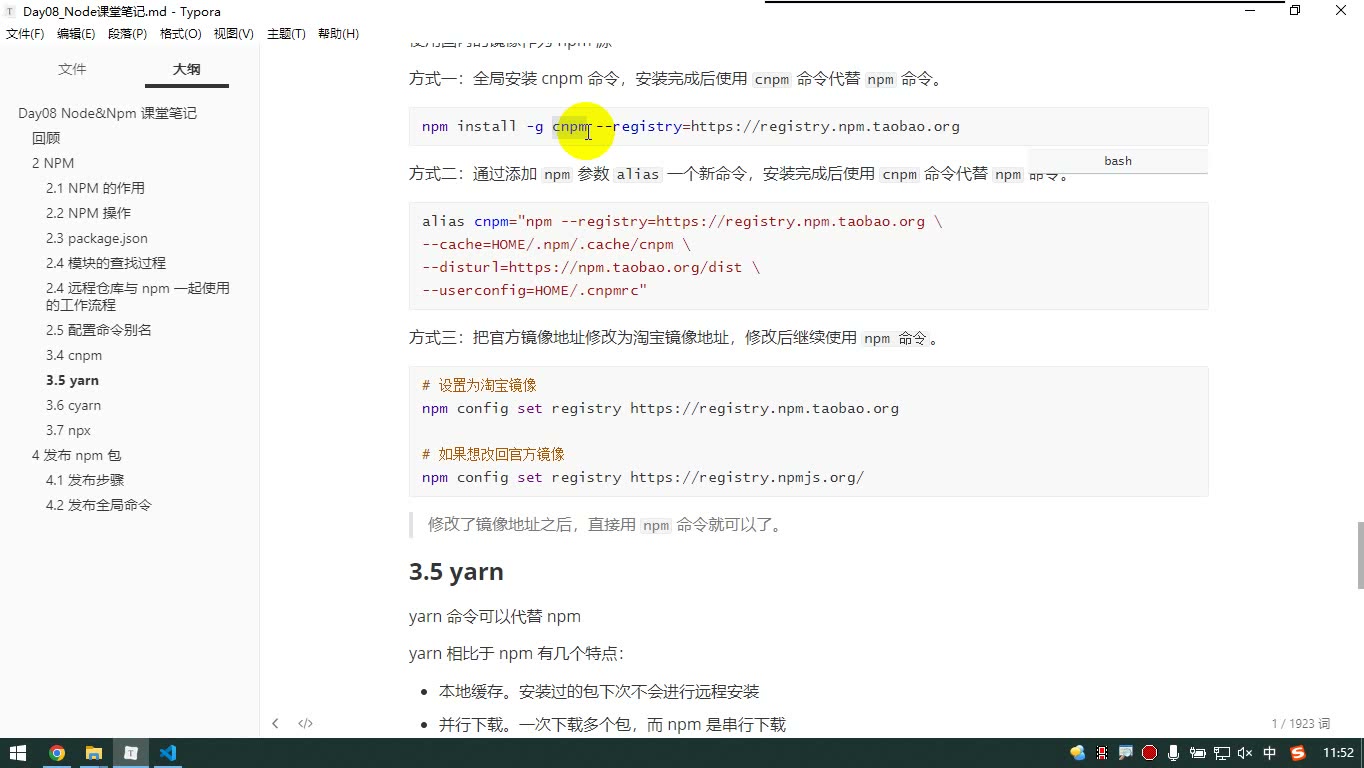Click the alias cnpm code block

click(808, 256)
